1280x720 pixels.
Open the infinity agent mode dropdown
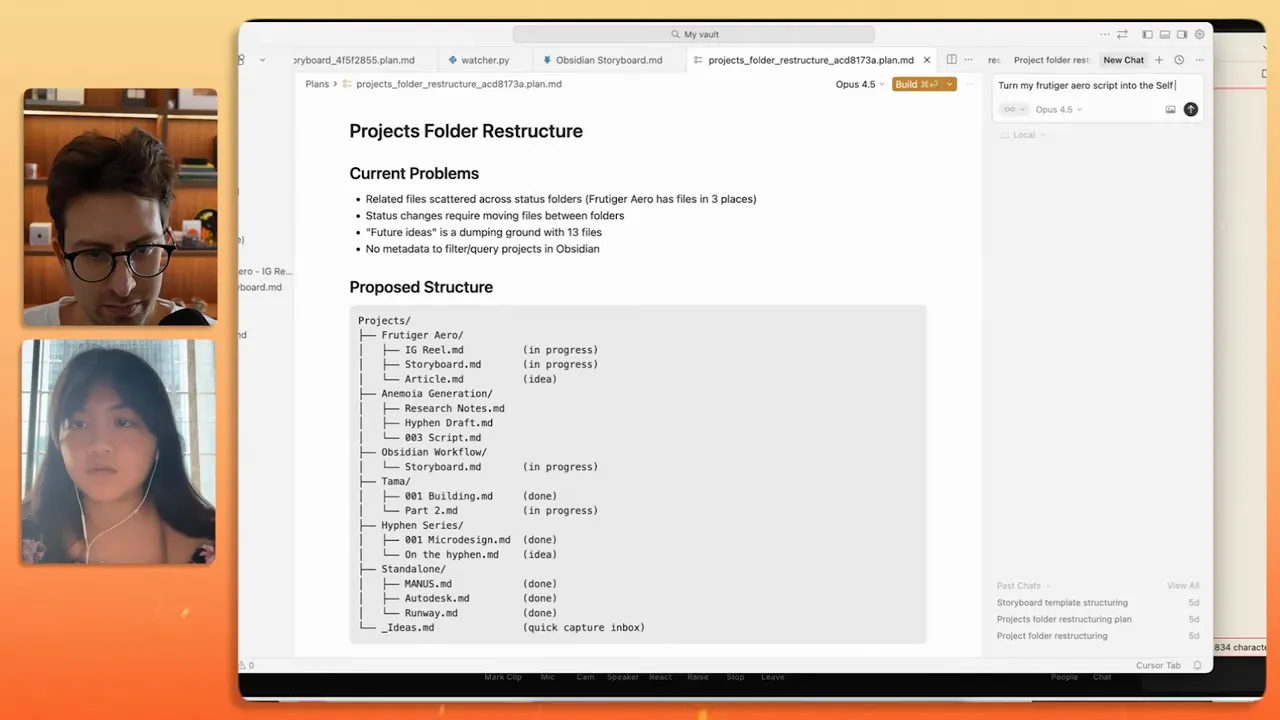tap(1014, 110)
